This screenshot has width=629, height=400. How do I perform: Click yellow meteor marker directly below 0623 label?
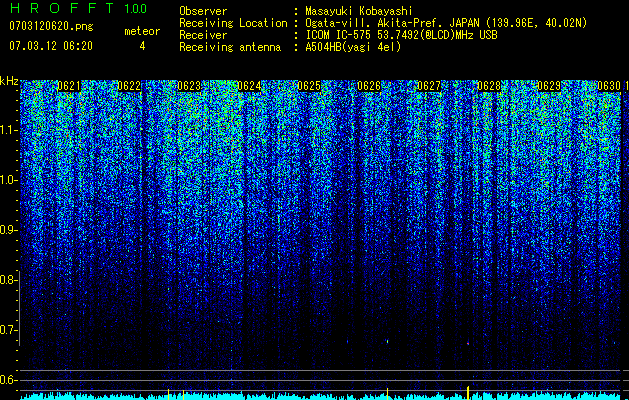[x=183, y=394]
